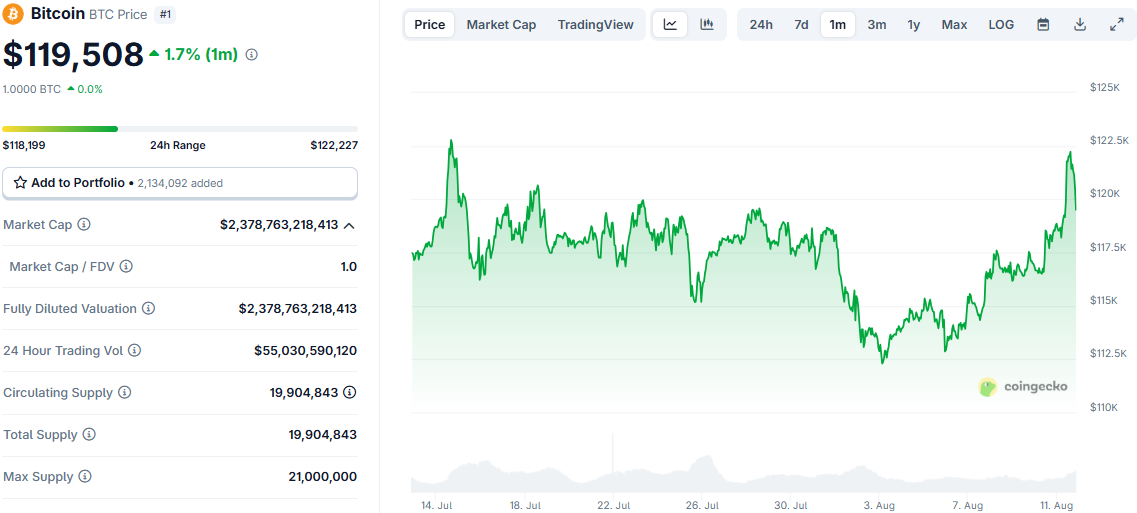The image size is (1137, 513).
Task: Click the $118,199 range low value
Action: pos(24,145)
